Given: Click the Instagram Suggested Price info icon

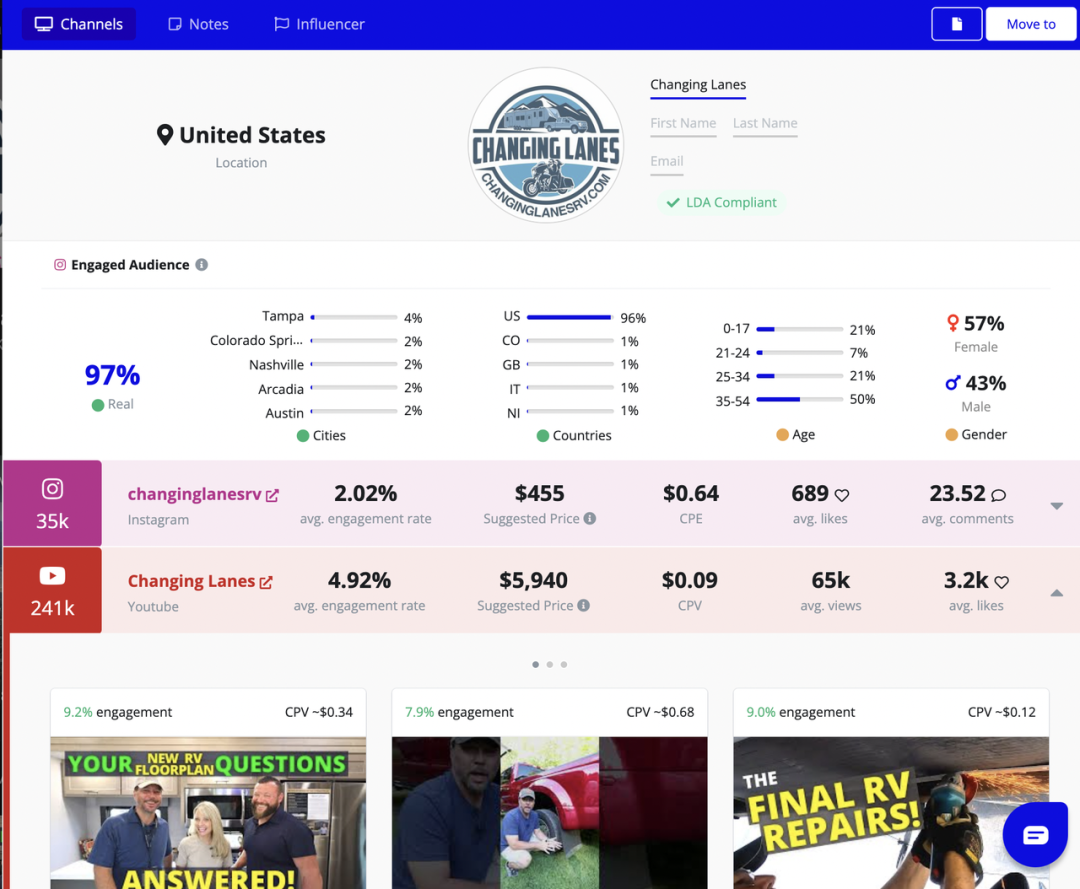Looking at the screenshot, I should click(x=590, y=519).
